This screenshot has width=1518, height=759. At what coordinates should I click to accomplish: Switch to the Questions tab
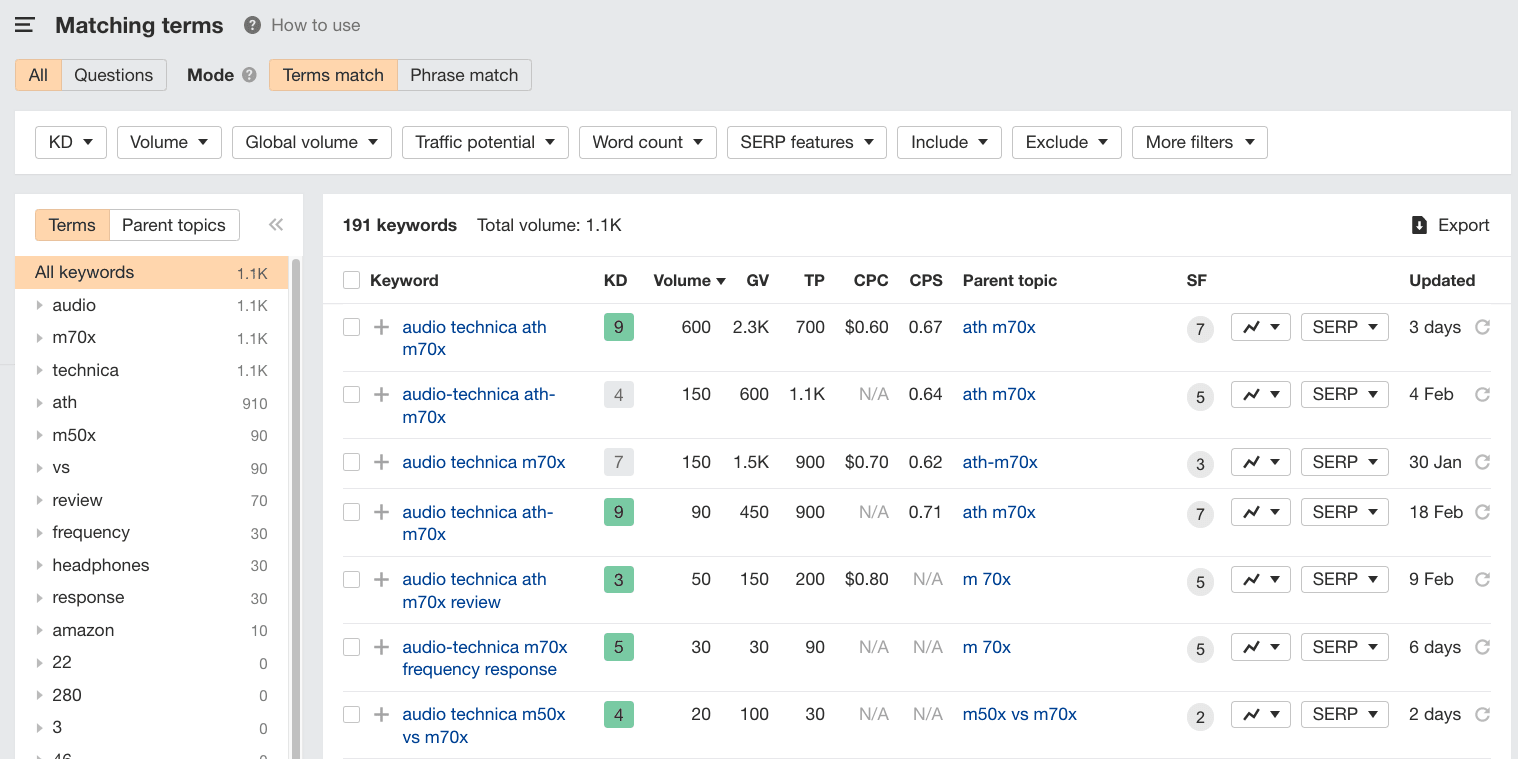point(114,75)
